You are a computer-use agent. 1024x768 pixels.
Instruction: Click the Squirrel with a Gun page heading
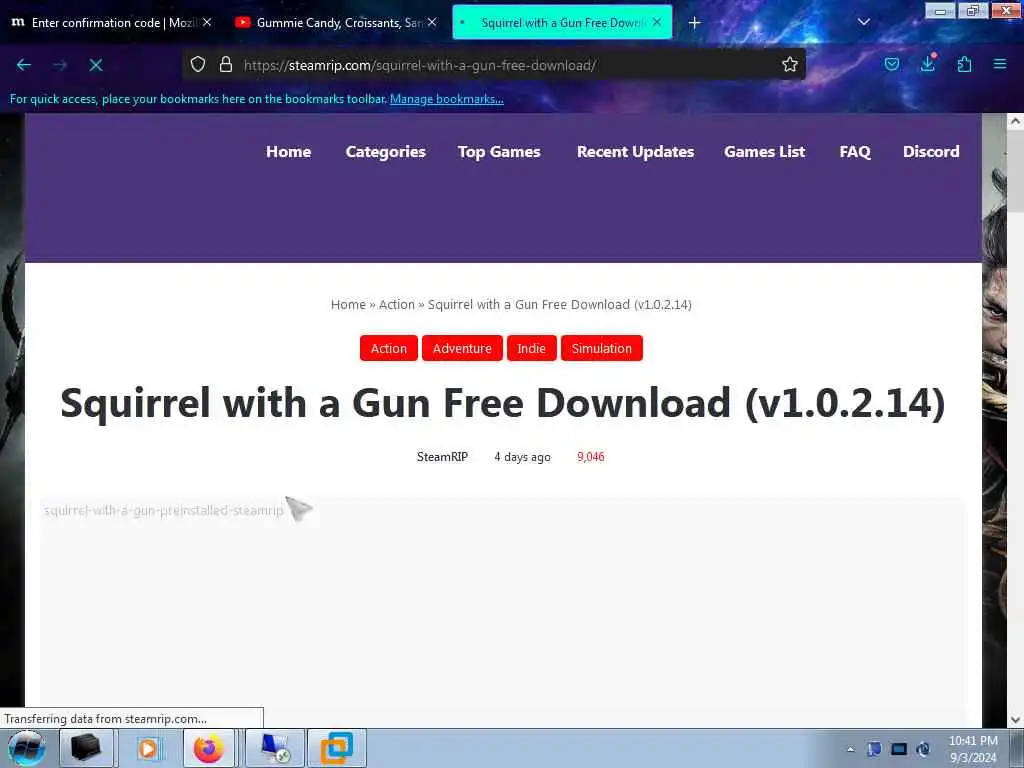[x=503, y=403]
